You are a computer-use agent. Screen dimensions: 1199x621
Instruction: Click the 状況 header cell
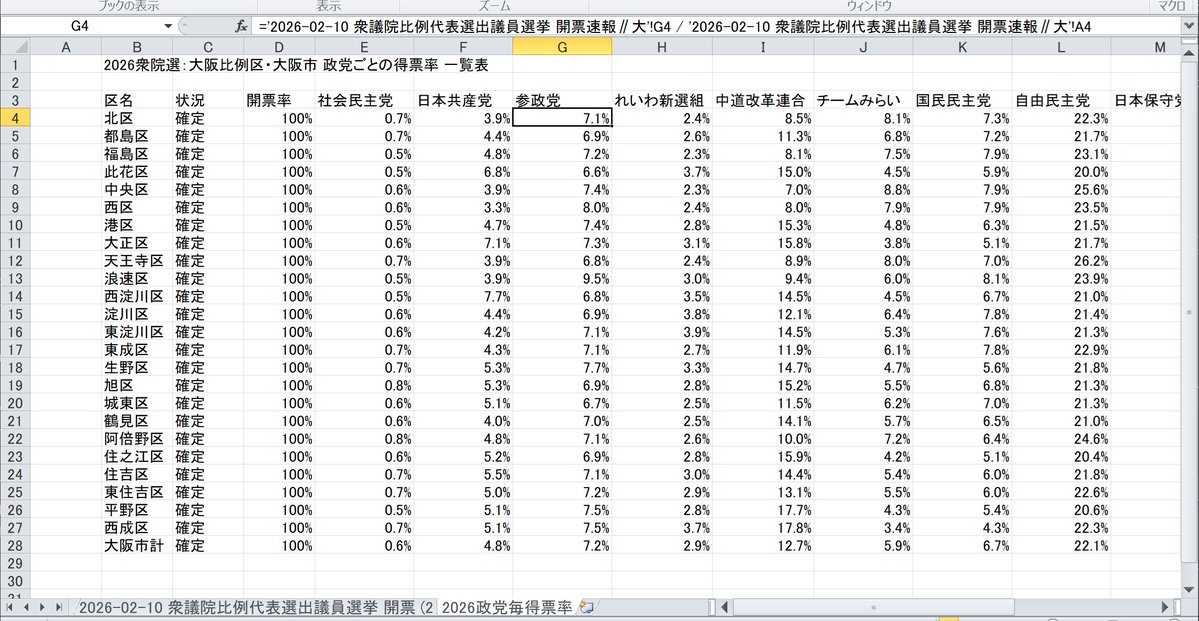click(x=208, y=100)
